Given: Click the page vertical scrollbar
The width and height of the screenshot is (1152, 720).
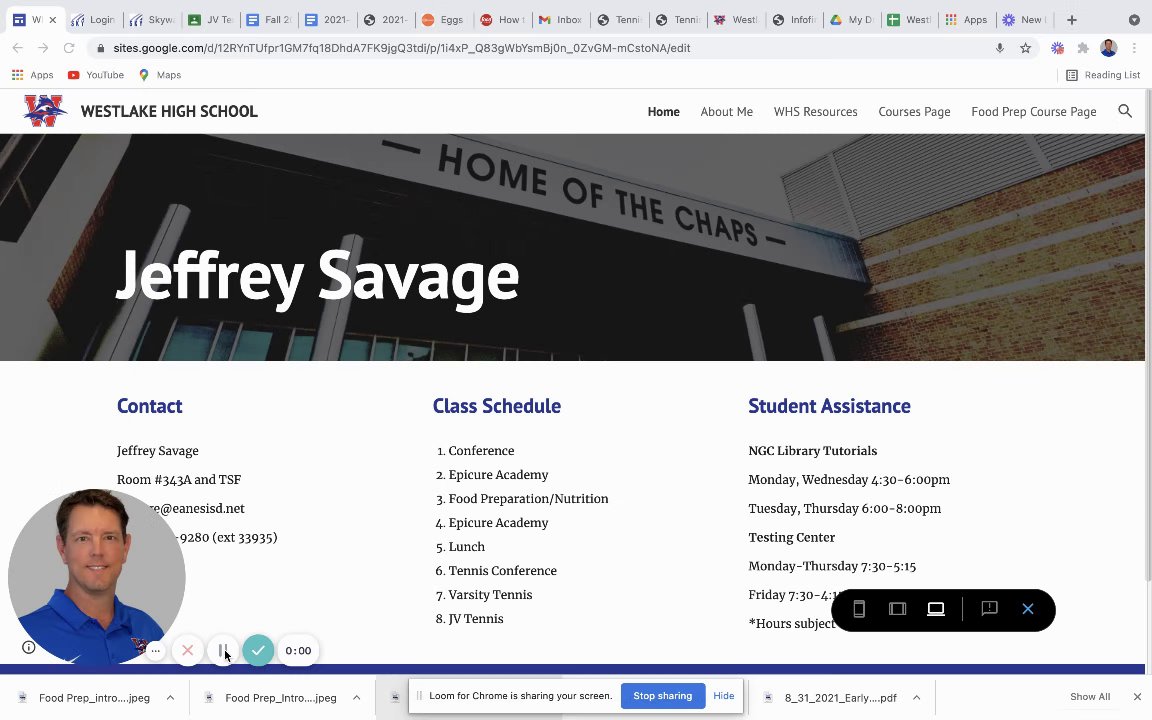Looking at the screenshot, I should [1148, 335].
